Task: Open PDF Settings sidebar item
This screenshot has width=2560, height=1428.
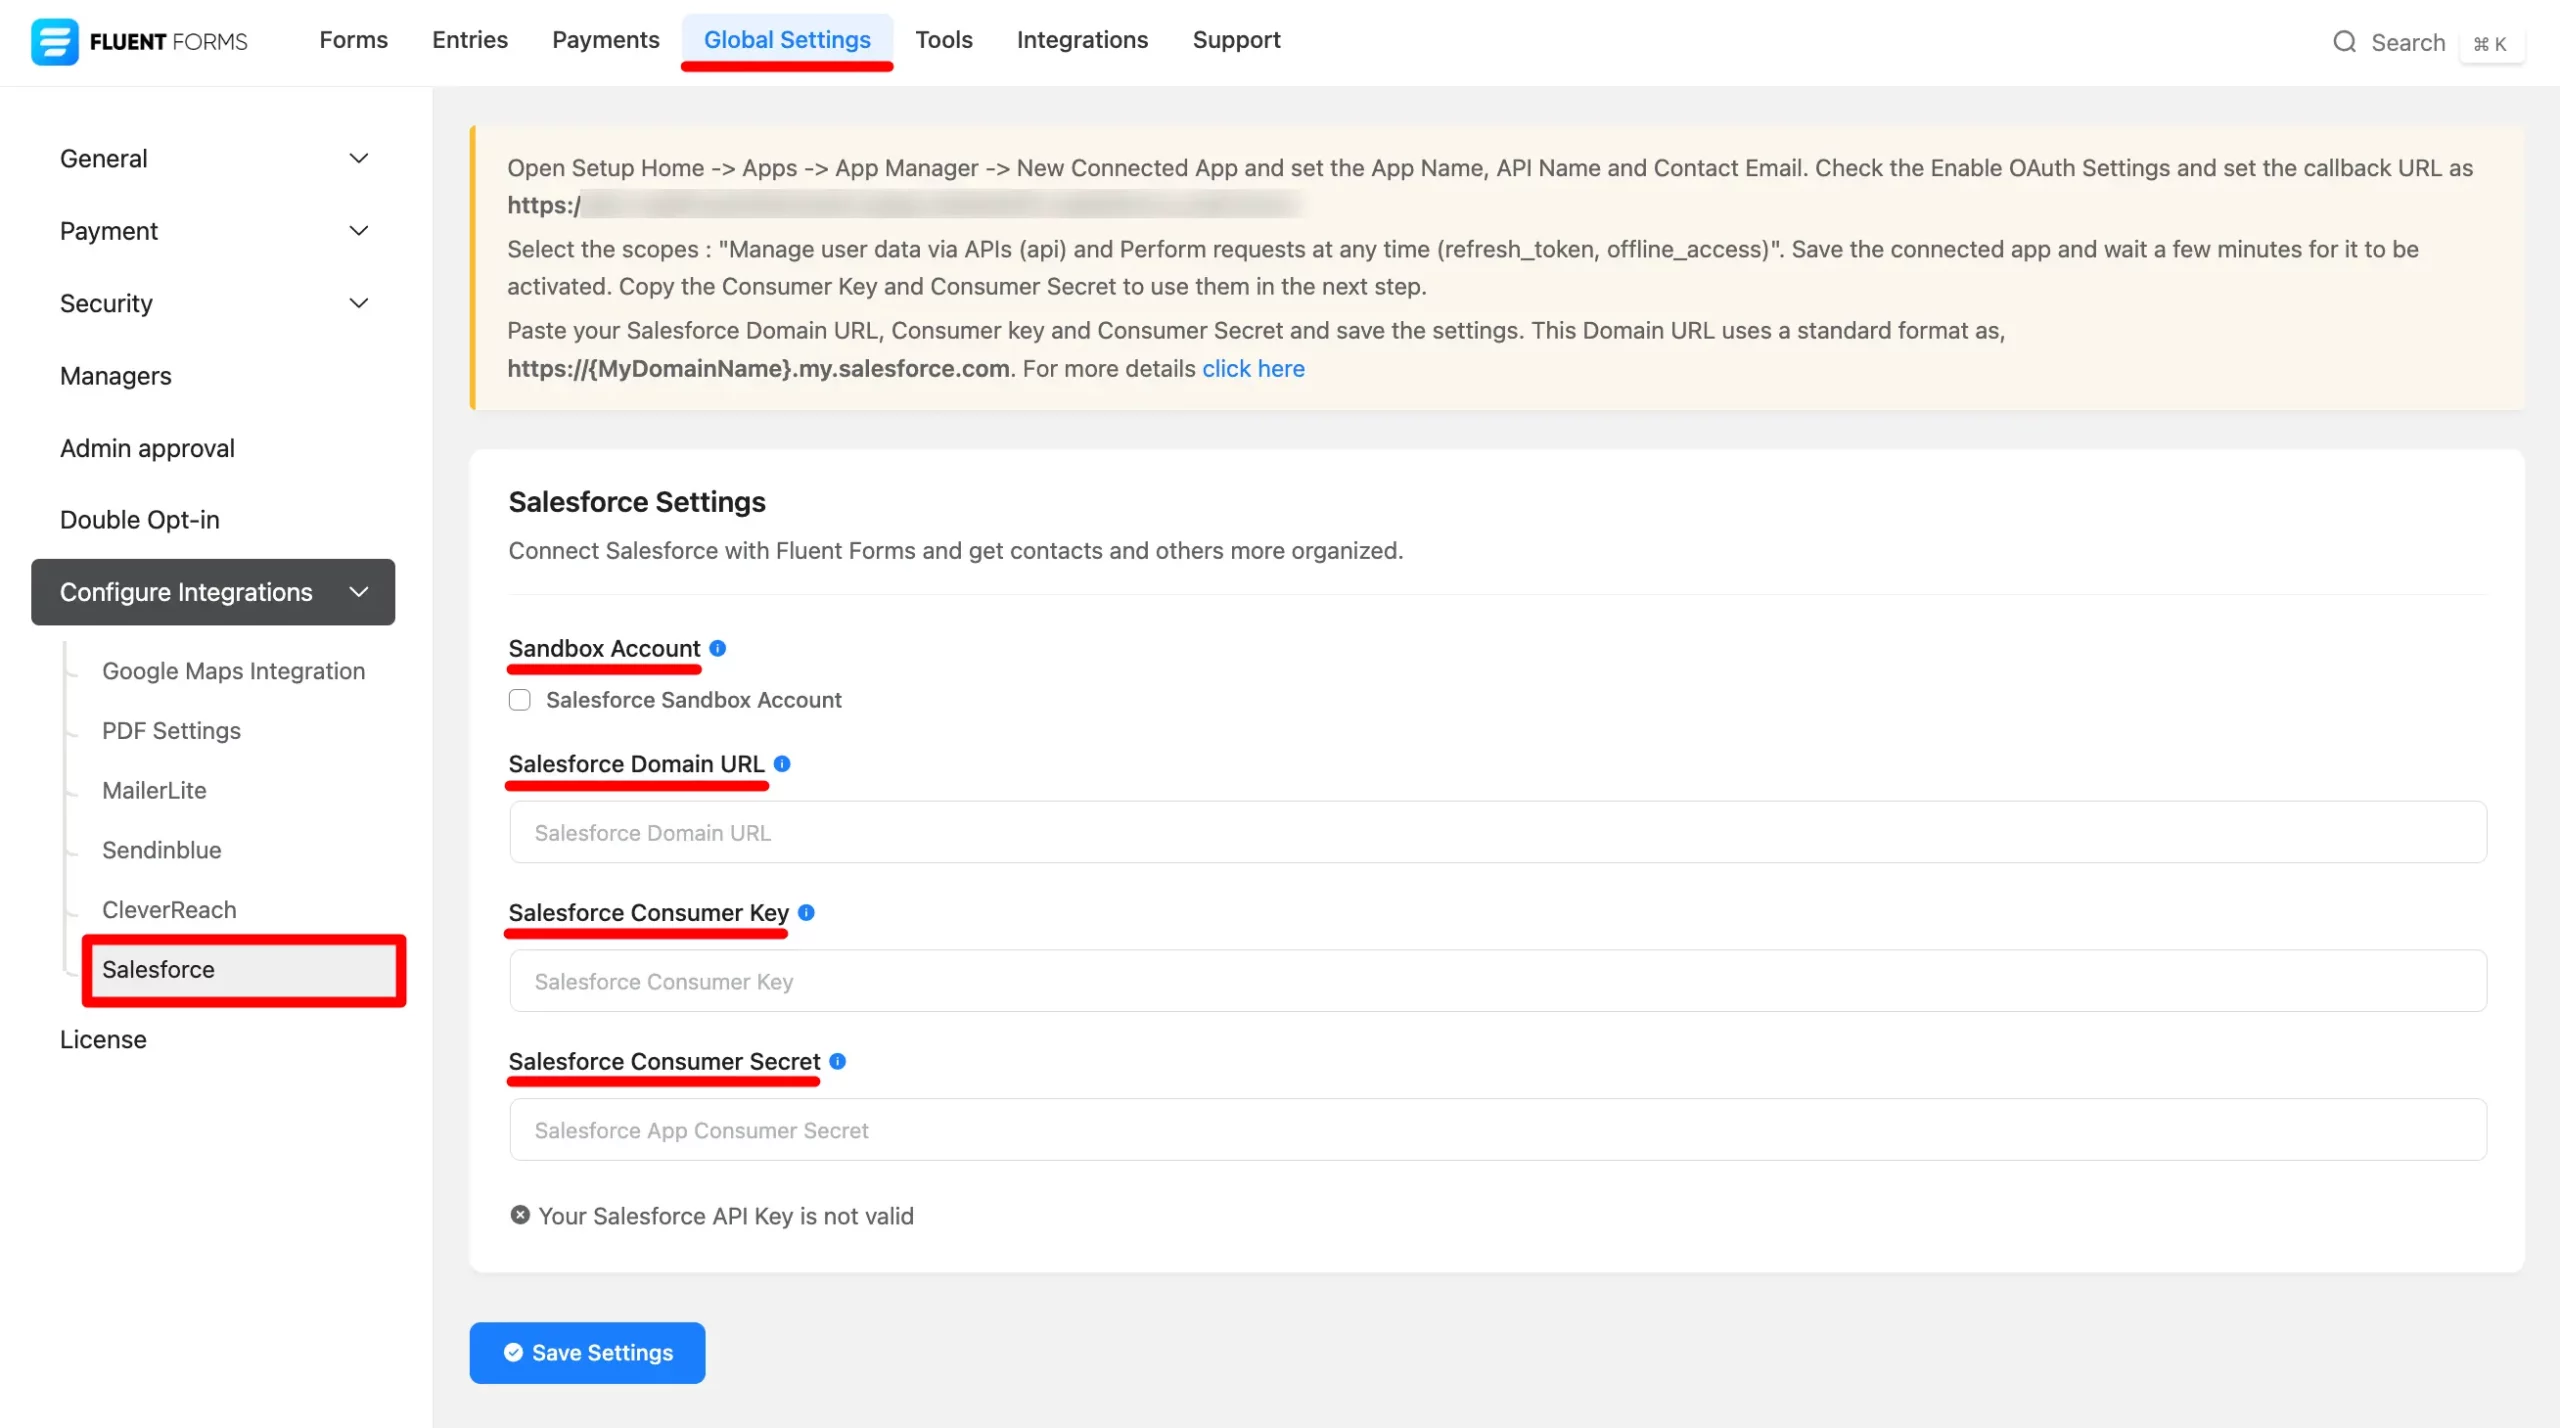Action: pyautogui.click(x=171, y=731)
